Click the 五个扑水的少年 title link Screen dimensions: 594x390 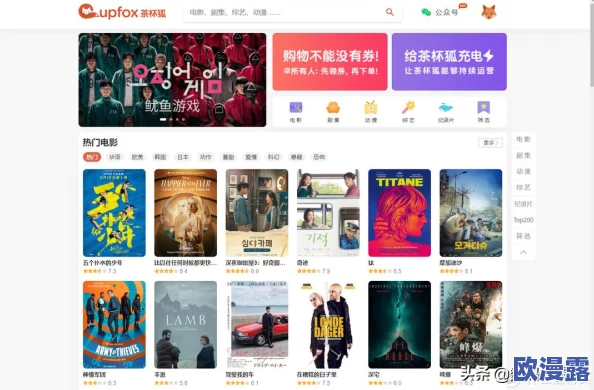pyautogui.click(x=103, y=263)
